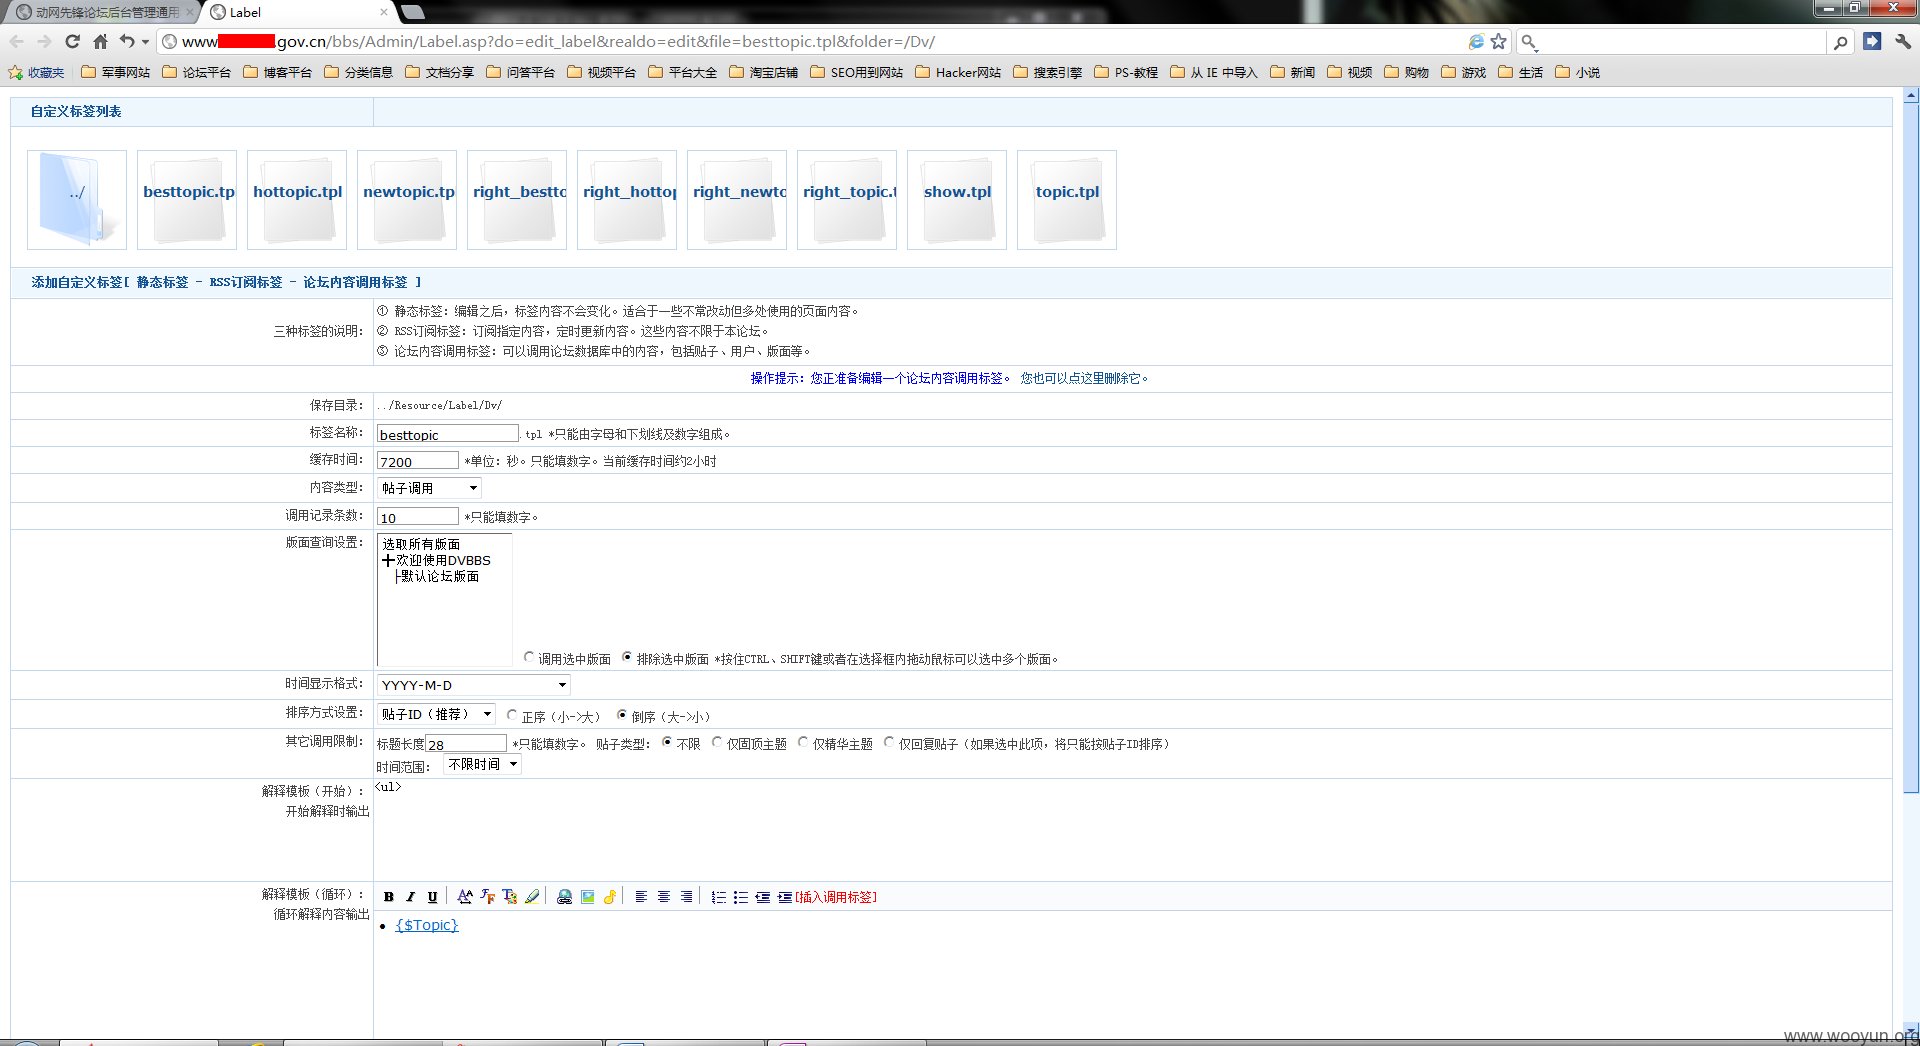Center-align text in the editor

pos(663,897)
